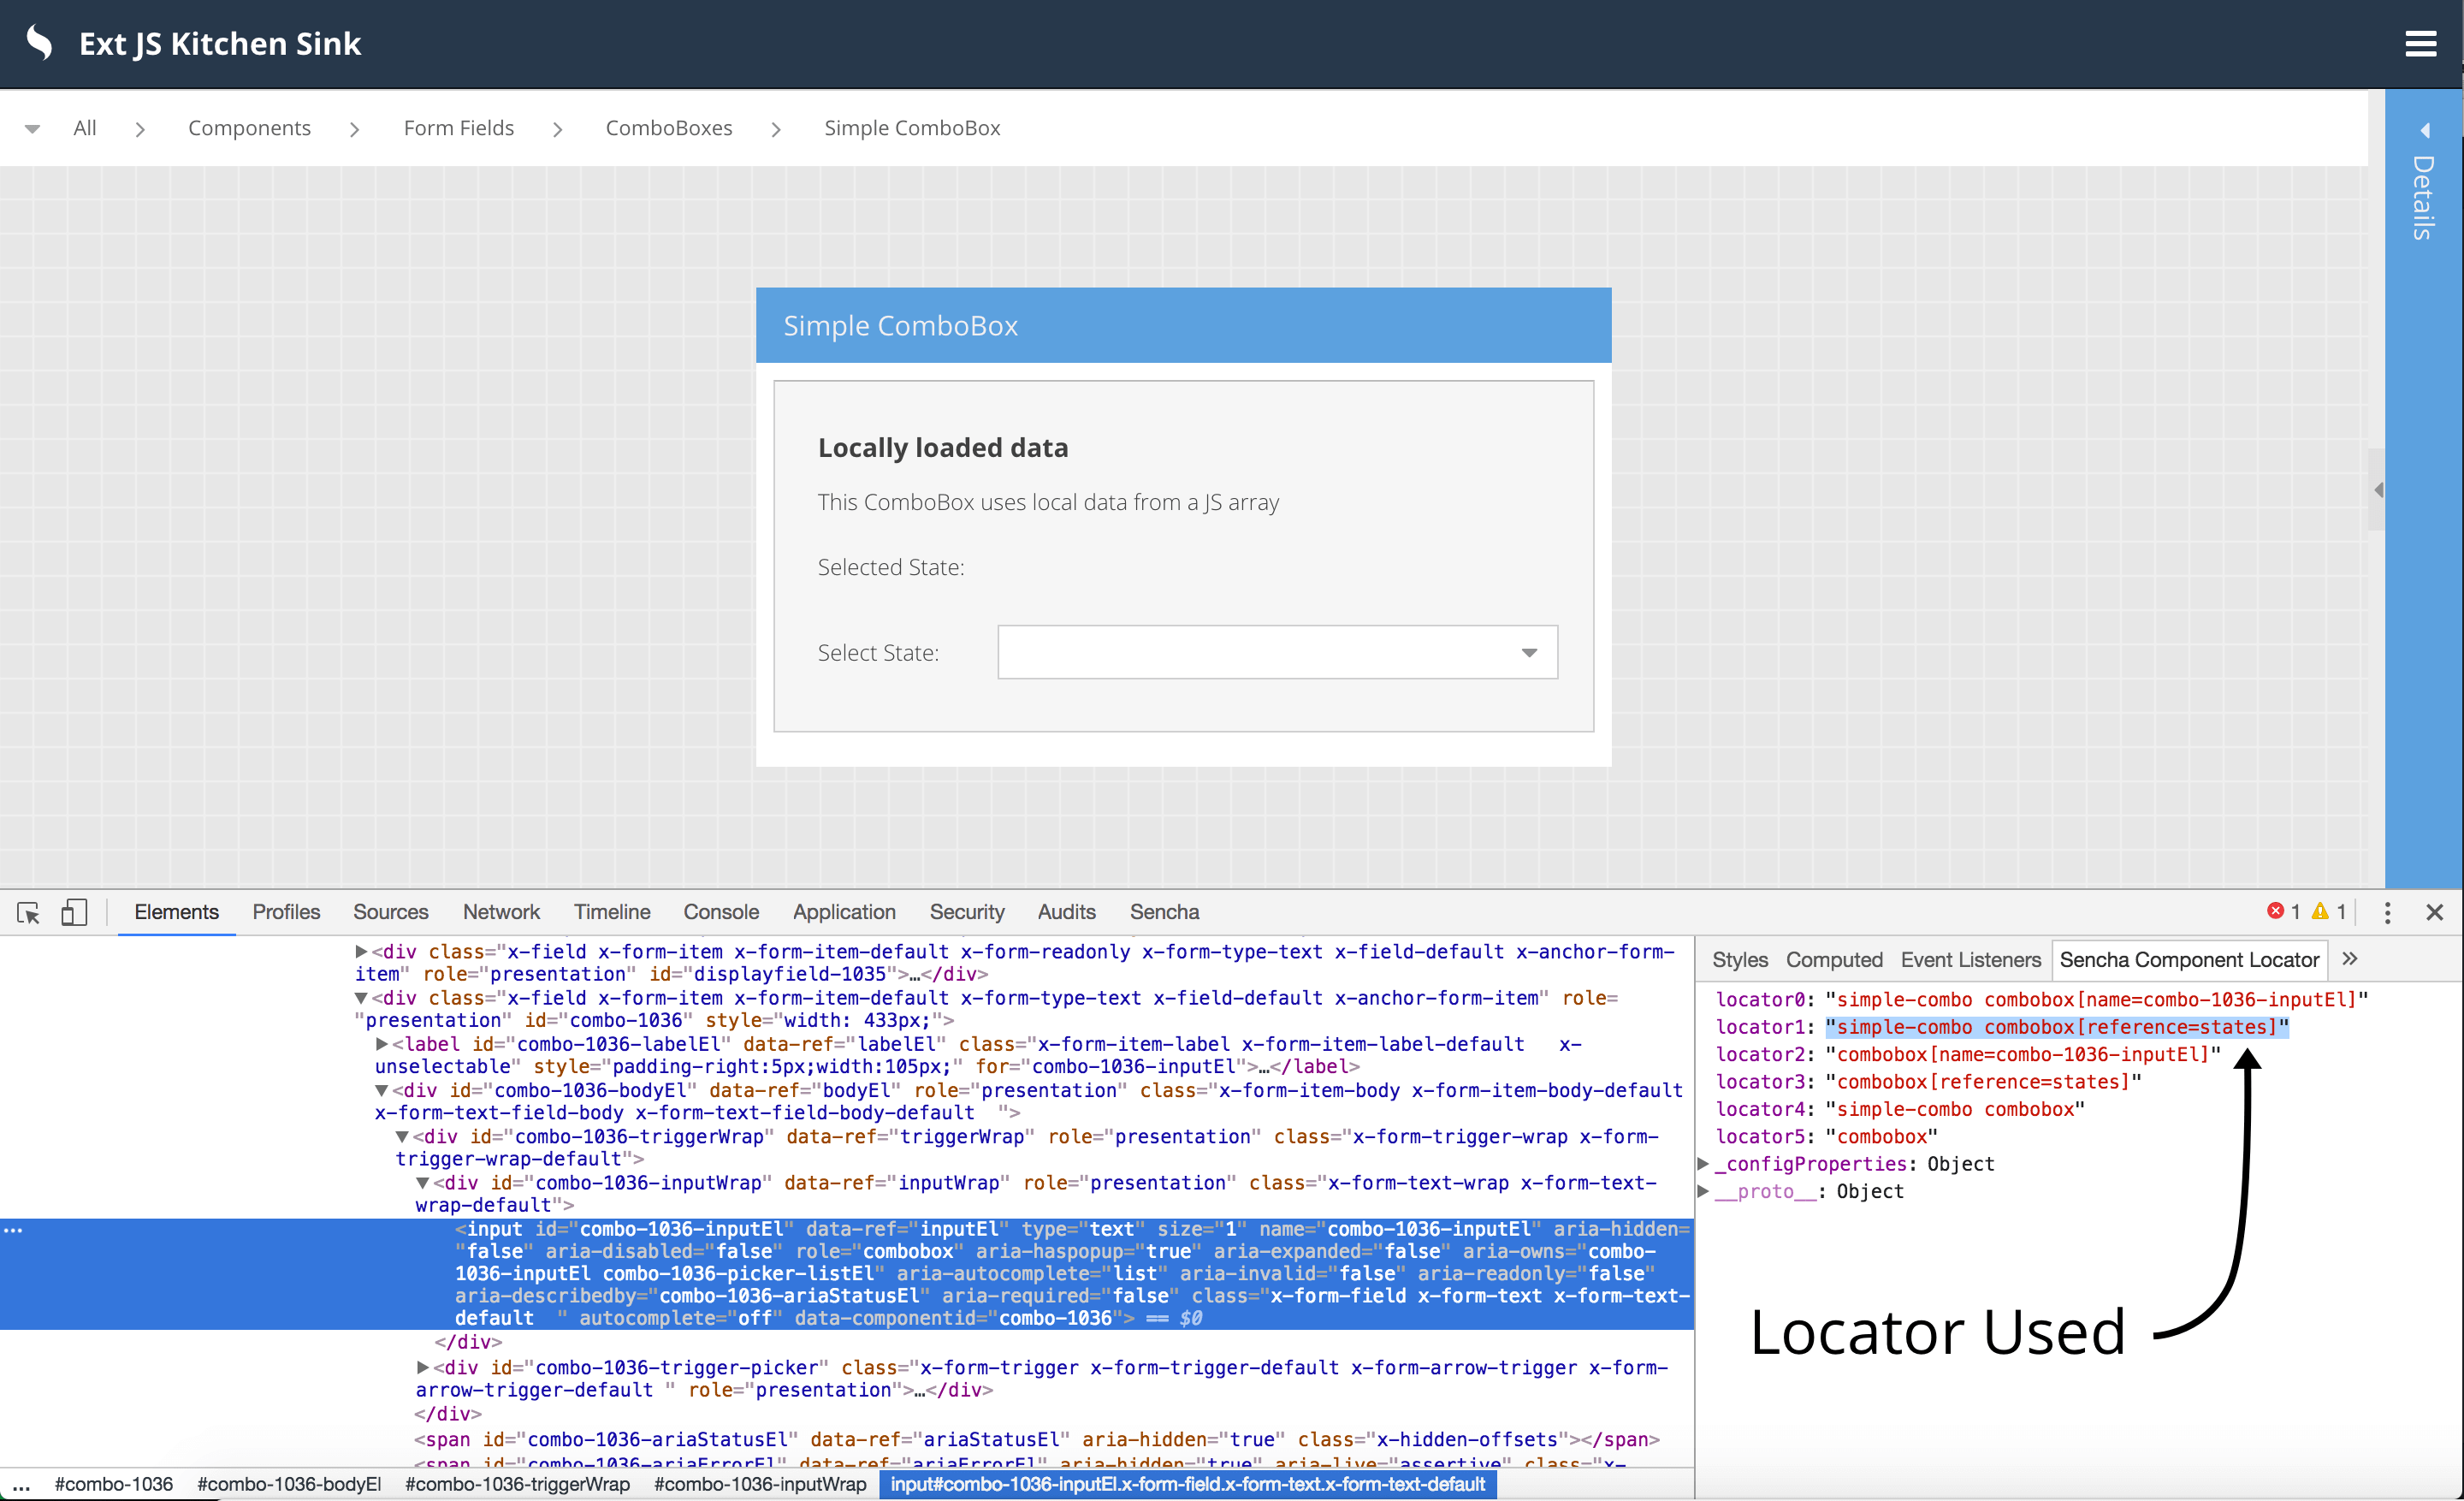This screenshot has height=1501, width=2464.
Task: Open the hamburger menu in header
Action: [2420, 44]
